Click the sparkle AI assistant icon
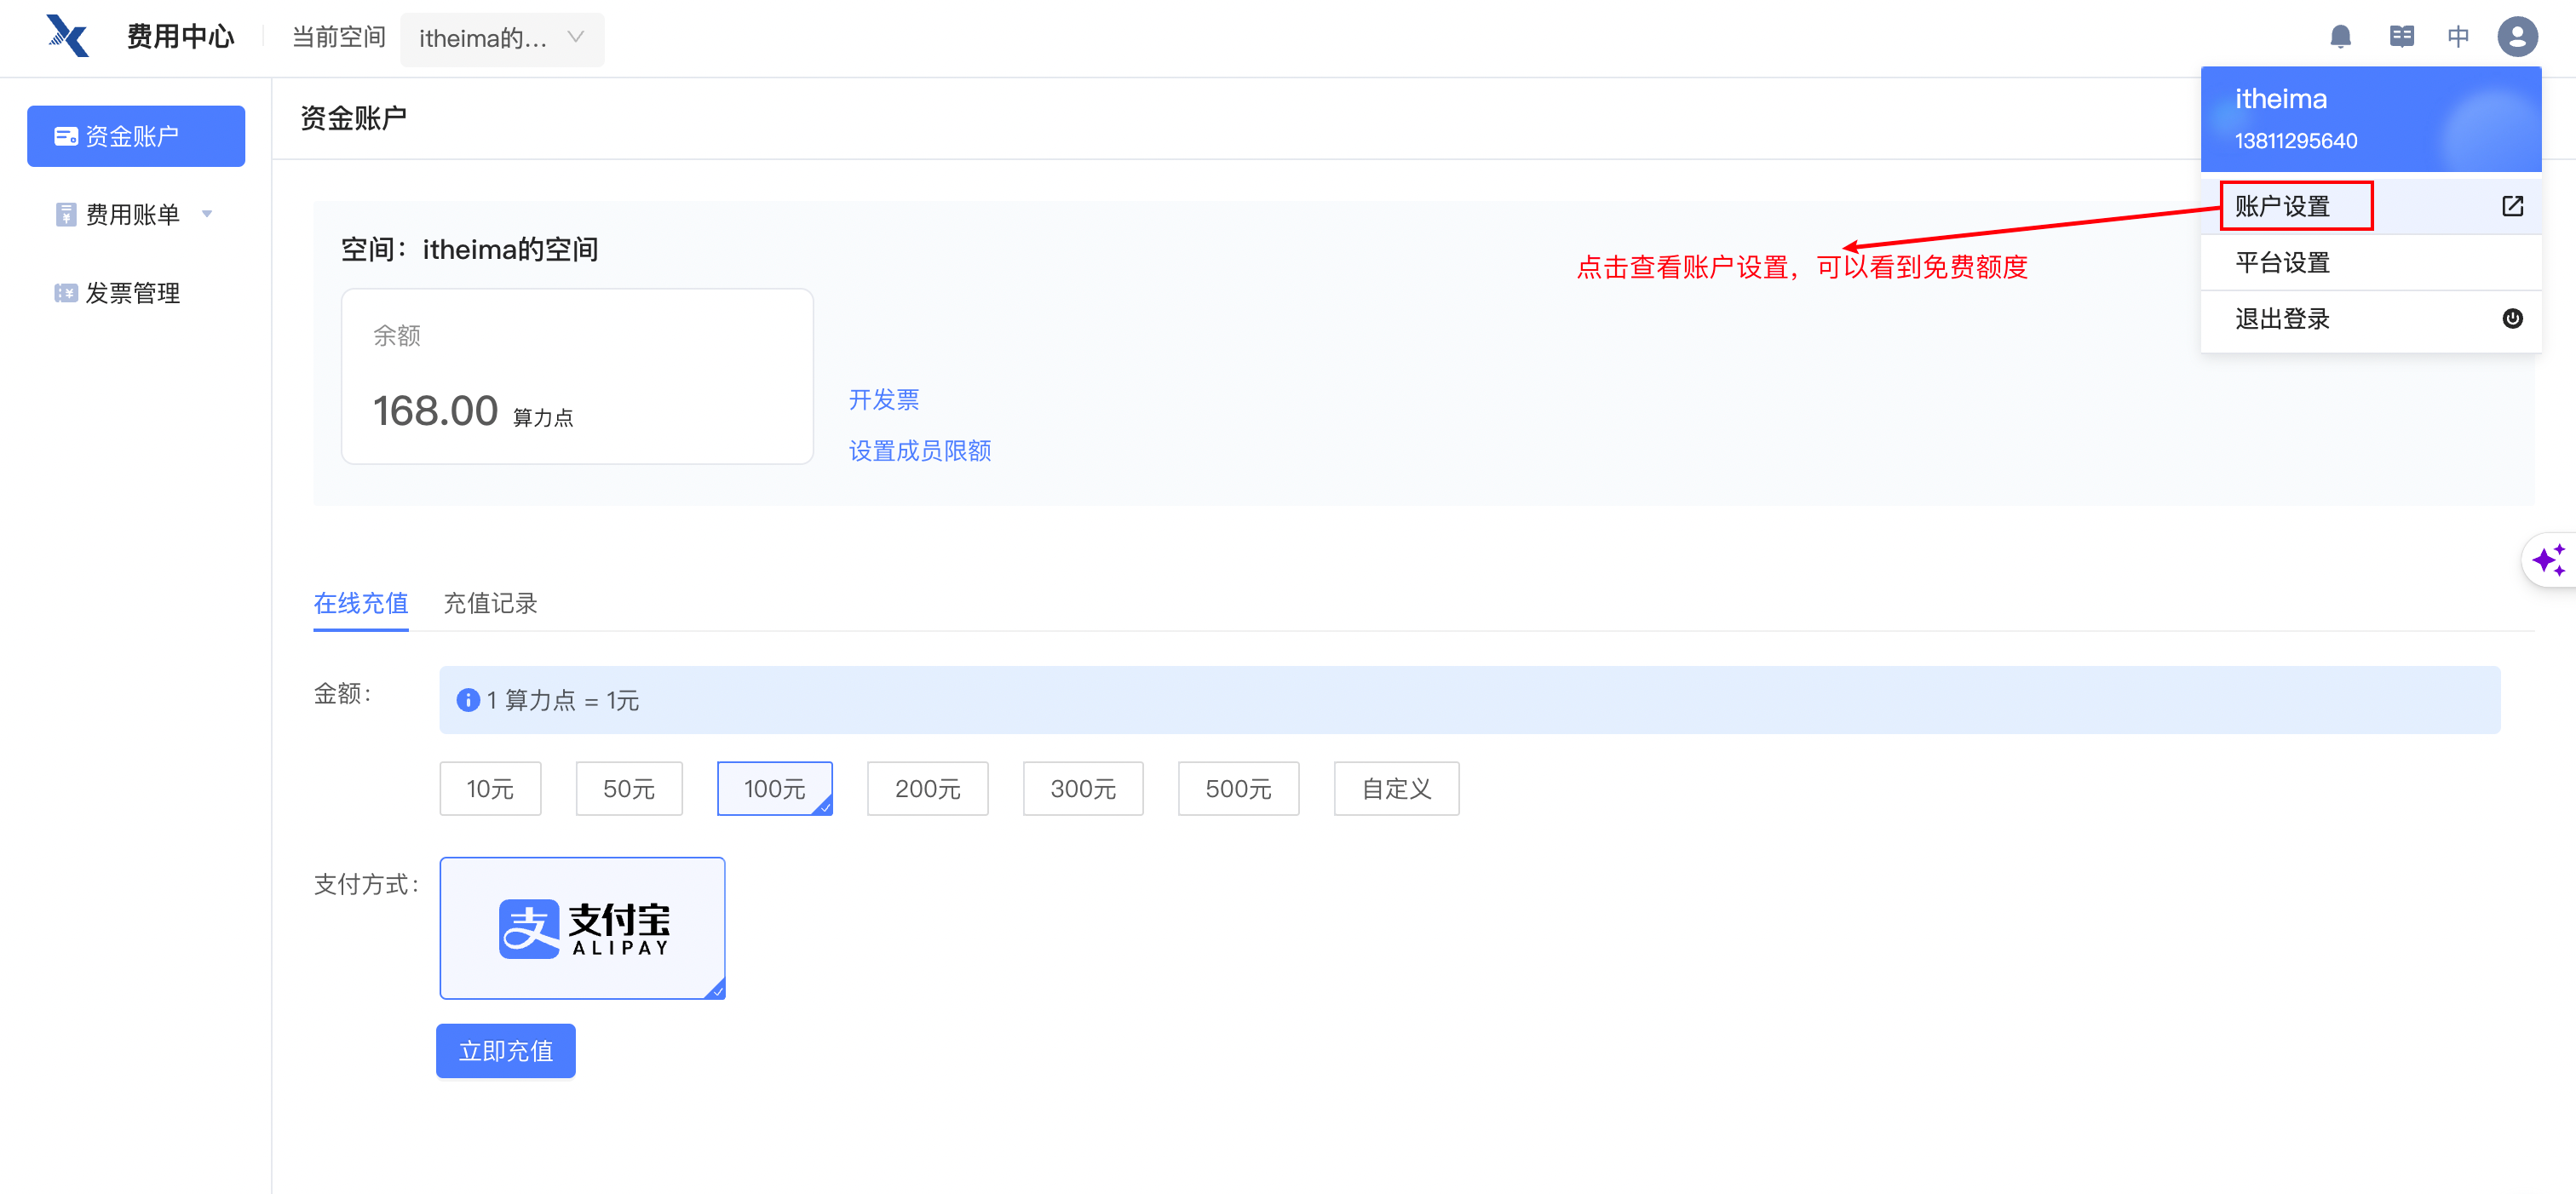The image size is (2576, 1194). coord(2549,560)
